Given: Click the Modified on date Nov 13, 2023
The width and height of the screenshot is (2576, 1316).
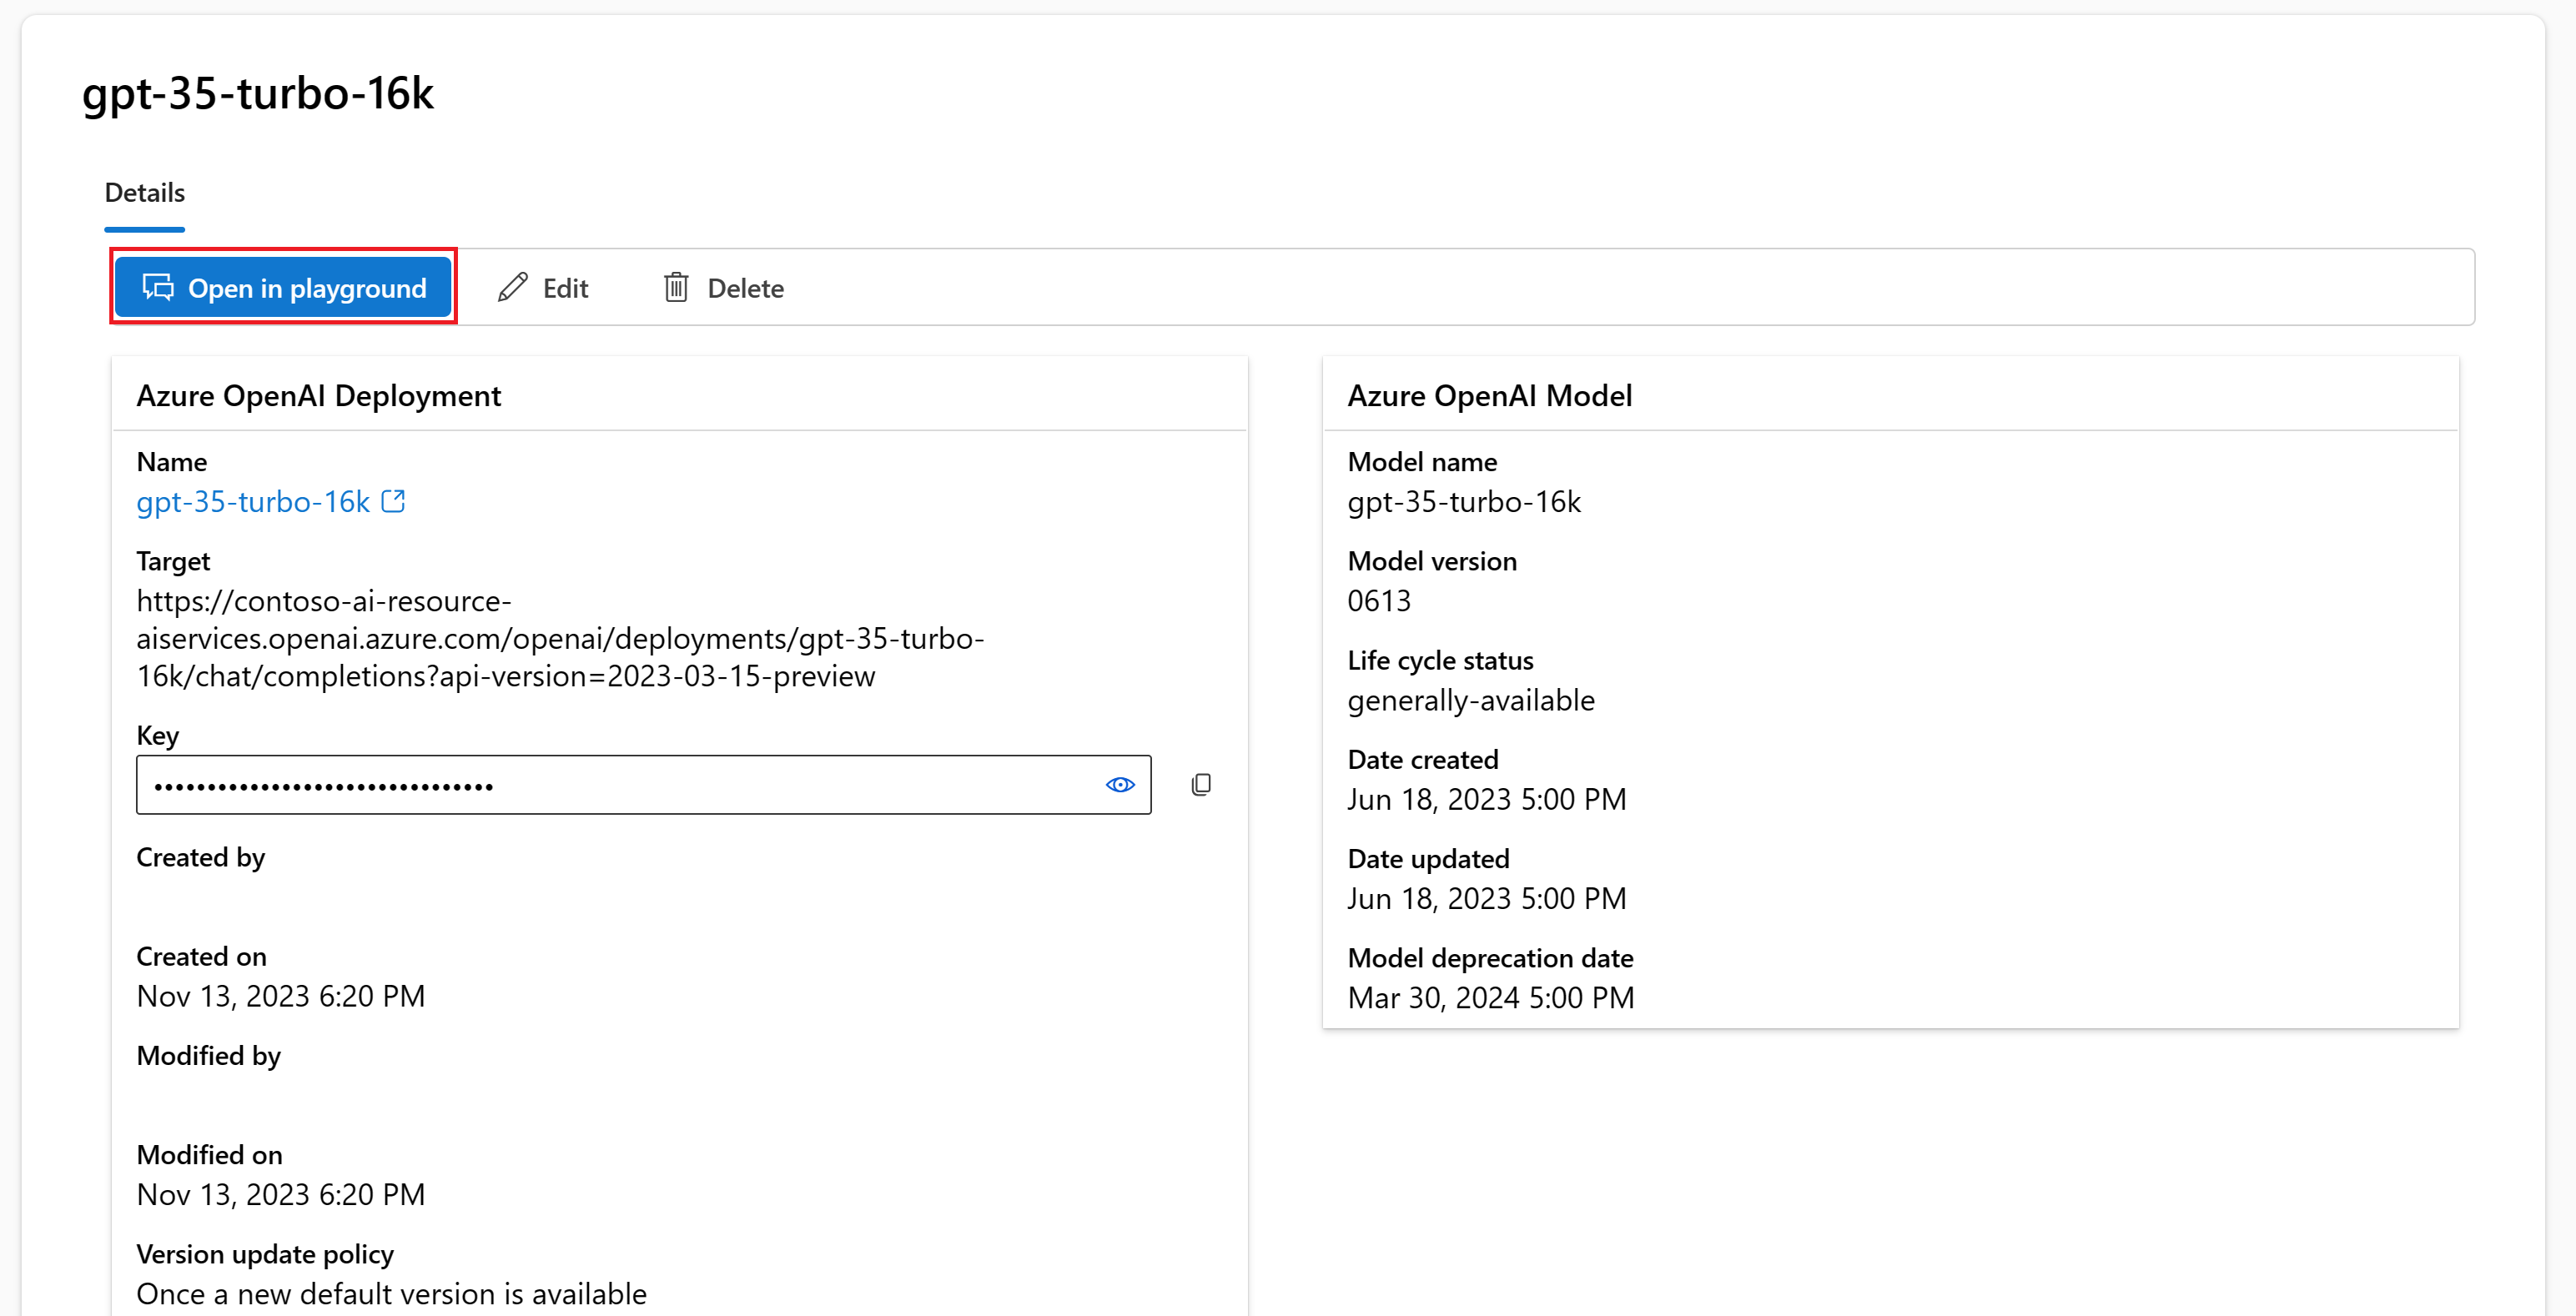Looking at the screenshot, I should (x=281, y=1195).
